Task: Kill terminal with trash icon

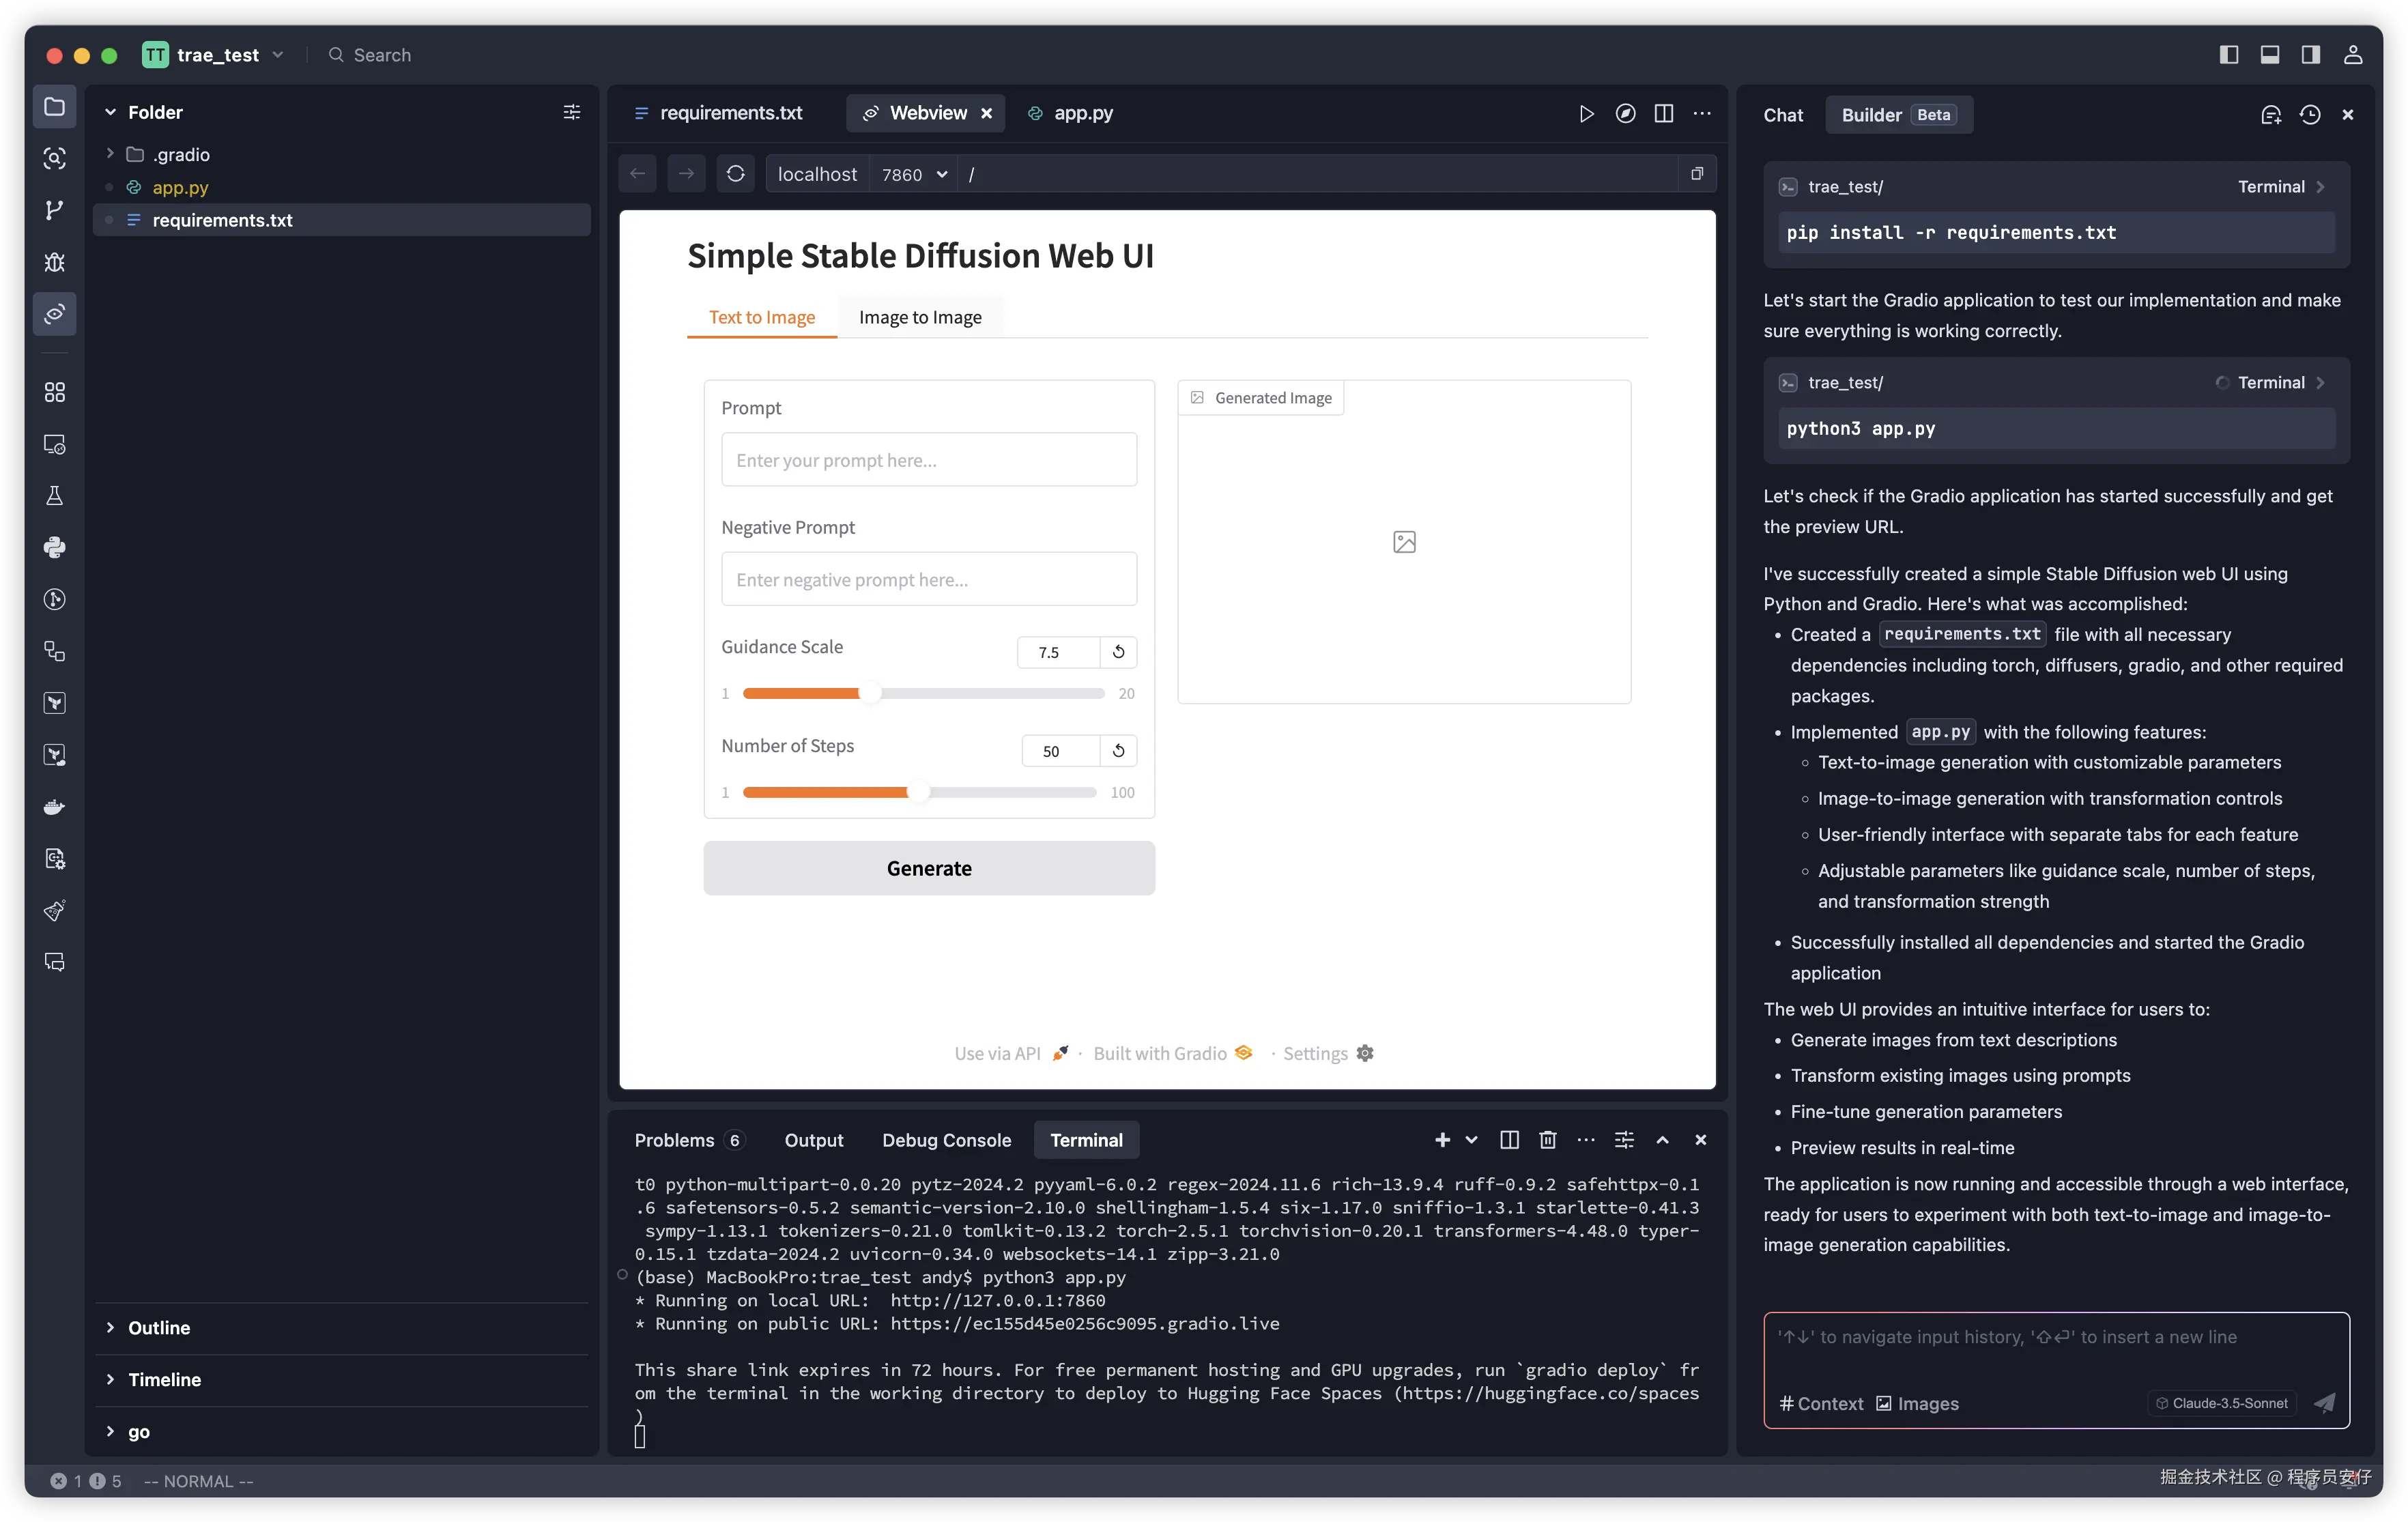Action: pos(1547,1140)
